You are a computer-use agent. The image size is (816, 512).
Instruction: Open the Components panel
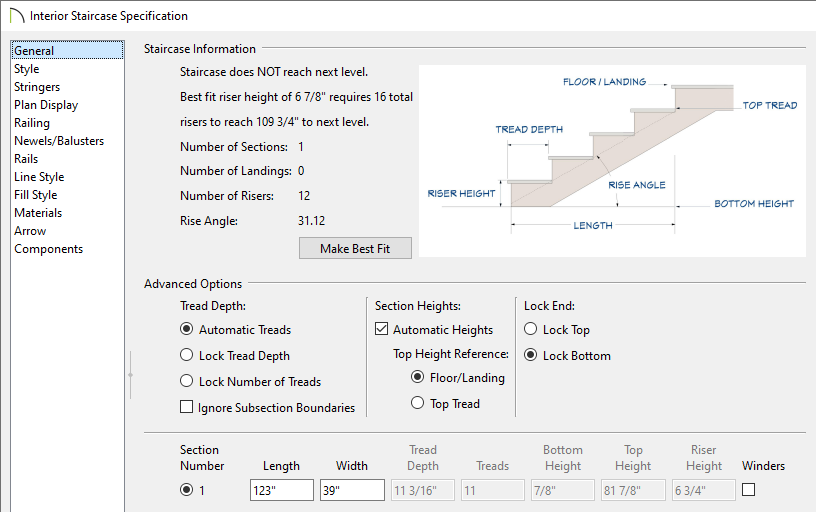pyautogui.click(x=48, y=249)
